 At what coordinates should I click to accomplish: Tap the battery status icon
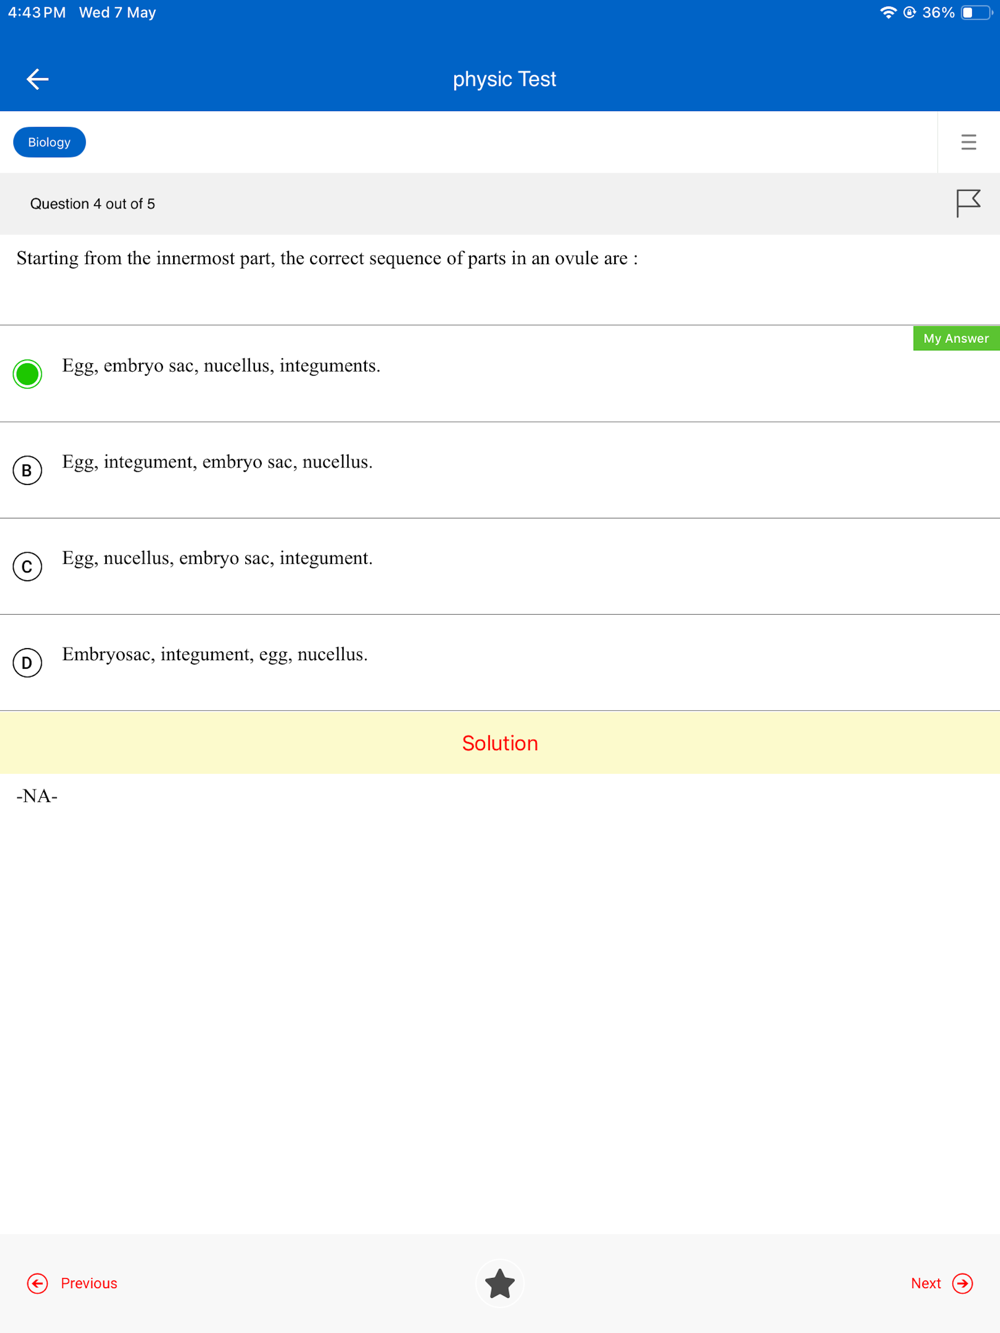coord(976,13)
